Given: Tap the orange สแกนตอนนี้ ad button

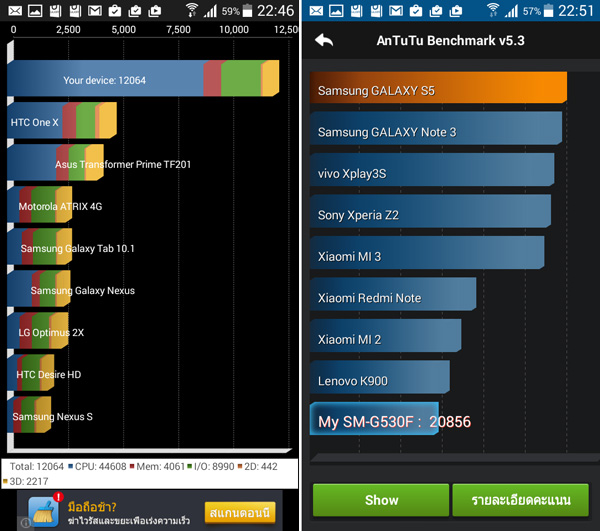Looking at the screenshot, I should pos(240,513).
